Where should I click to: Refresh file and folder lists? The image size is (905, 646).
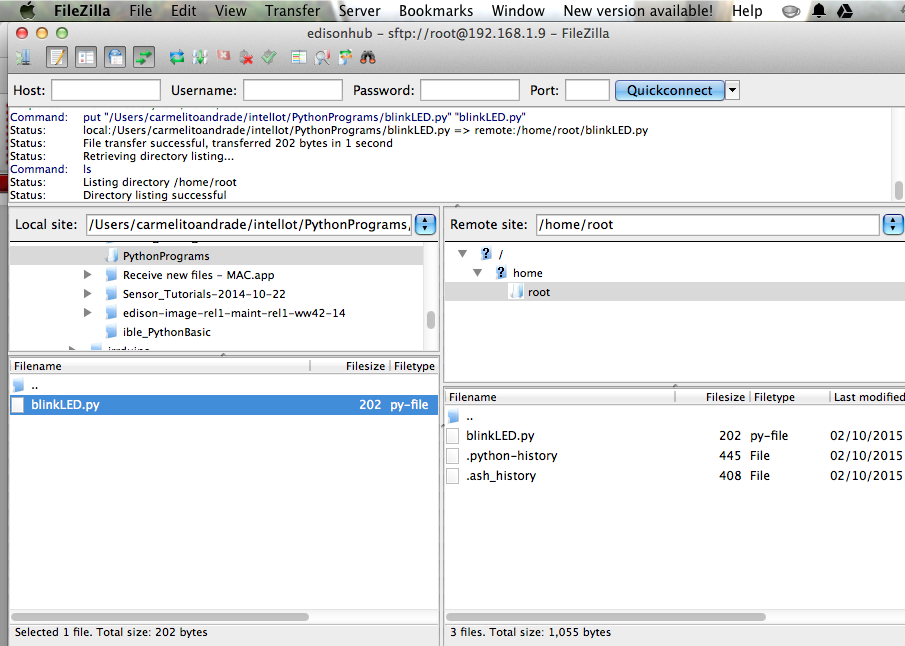point(177,57)
